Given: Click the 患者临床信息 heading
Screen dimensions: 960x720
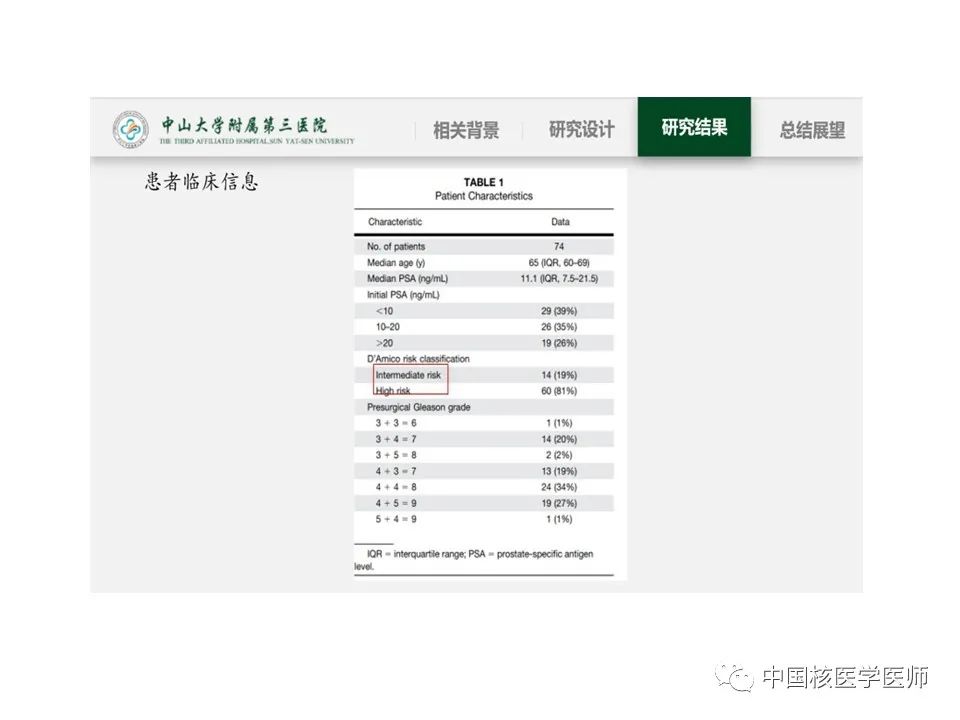Looking at the screenshot, I should 201,181.
